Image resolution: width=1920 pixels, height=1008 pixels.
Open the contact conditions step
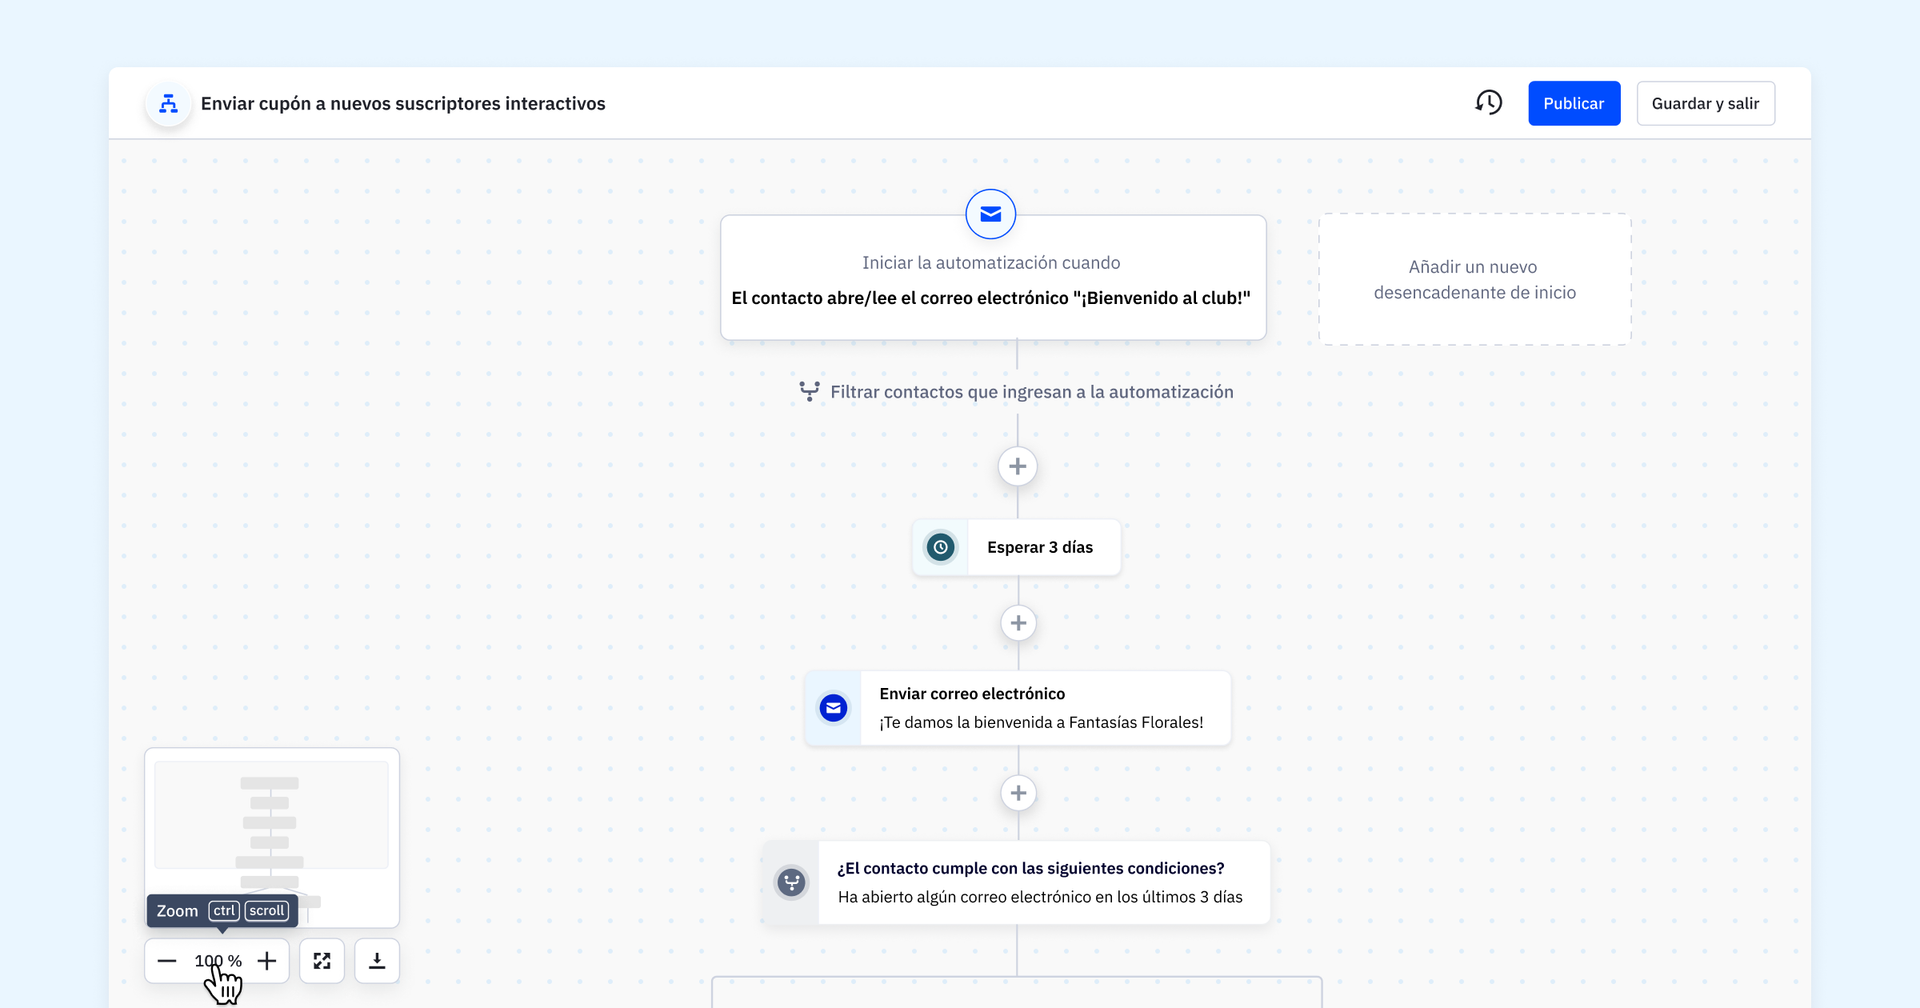(1040, 882)
